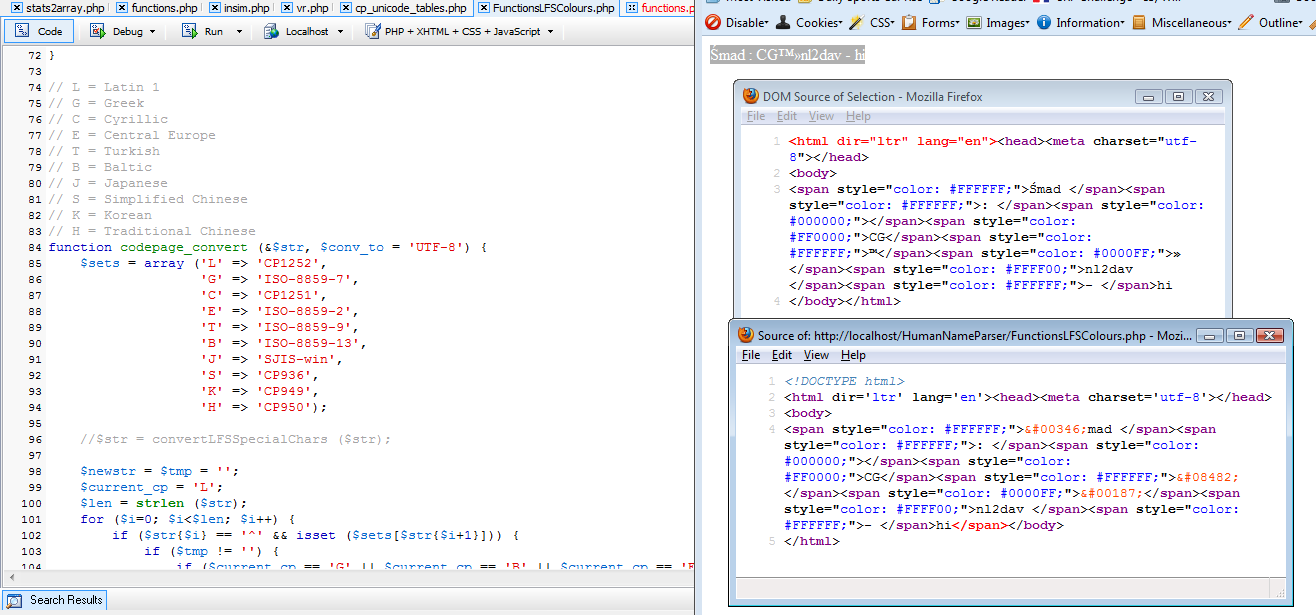Open the Search Results tab
Screen dimensions: 1316x615
55,600
